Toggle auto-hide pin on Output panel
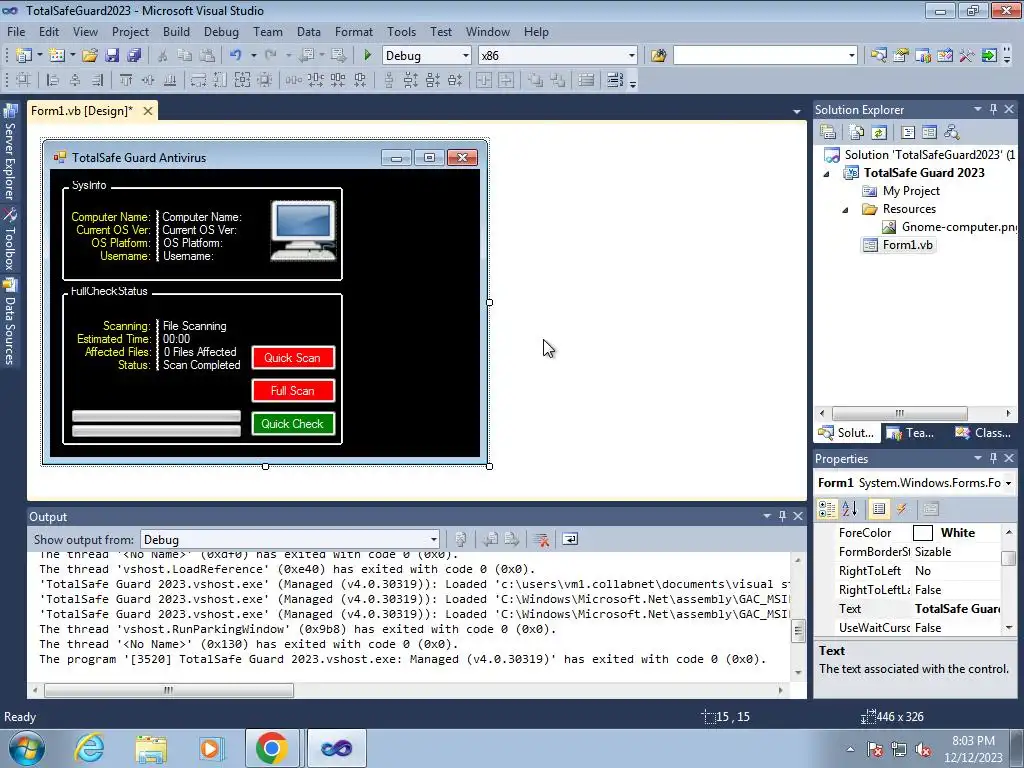The height and width of the screenshot is (768, 1024). 782,516
